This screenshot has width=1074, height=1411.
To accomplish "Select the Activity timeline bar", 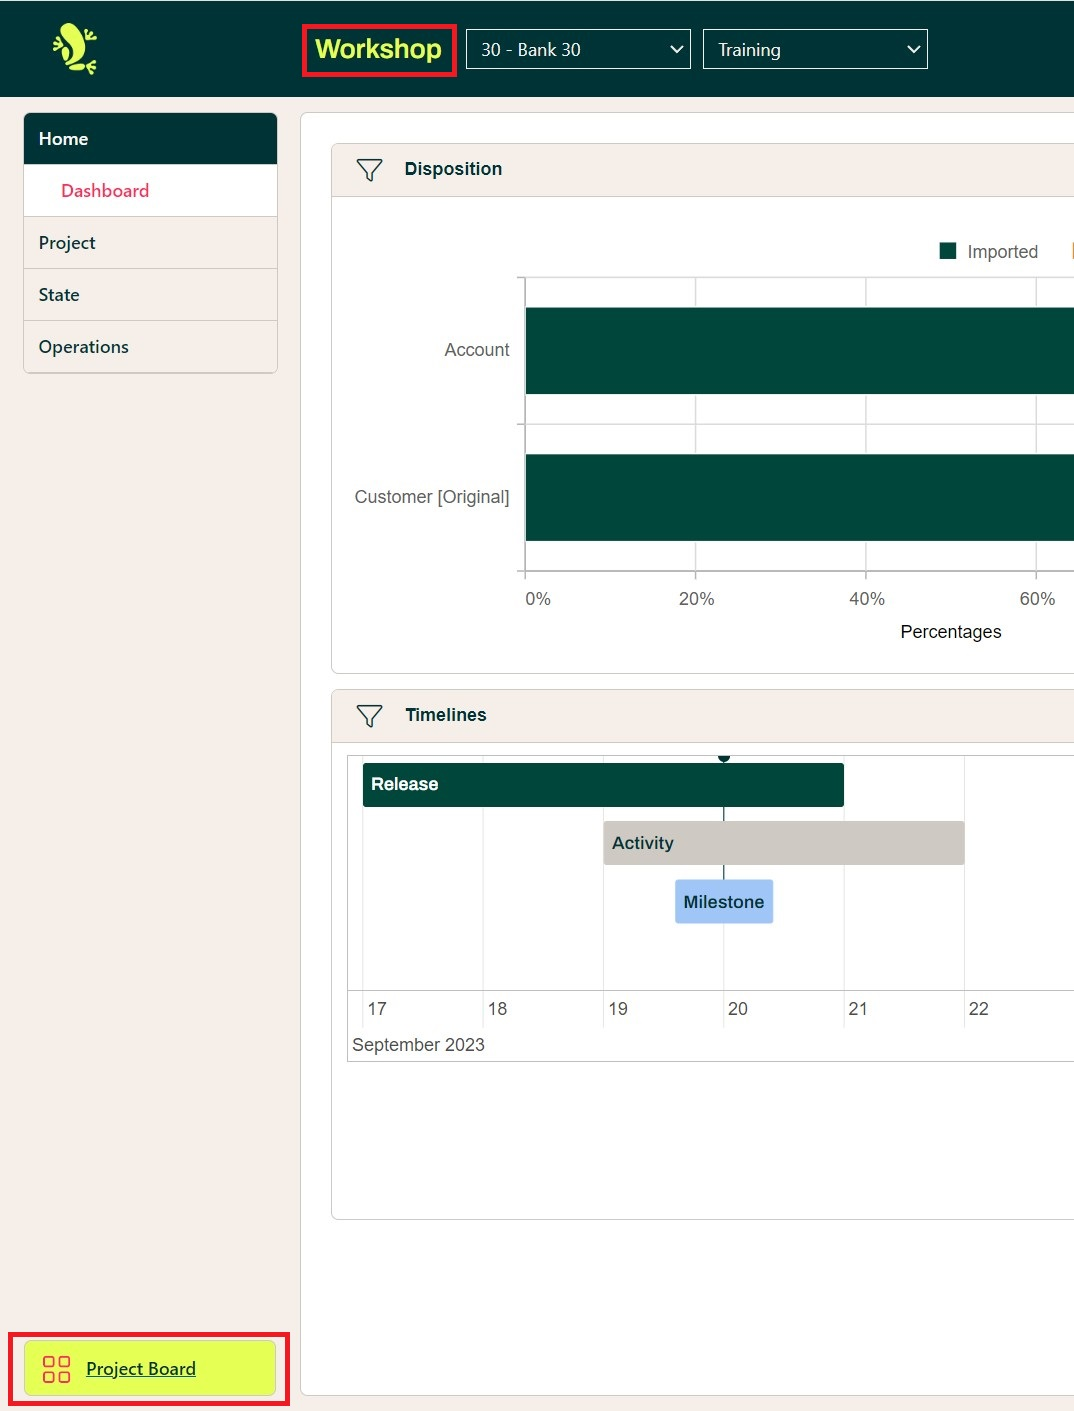I will click(783, 843).
